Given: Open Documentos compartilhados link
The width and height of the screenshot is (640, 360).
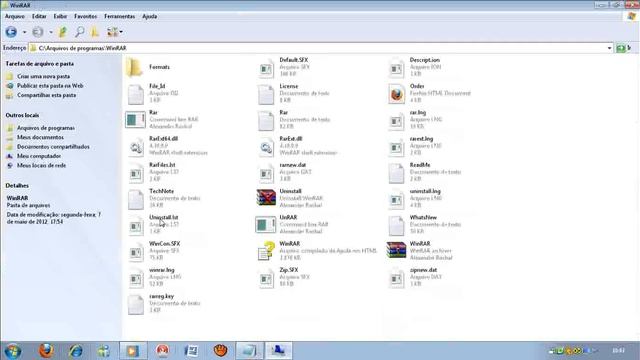Looking at the screenshot, I should [53, 147].
